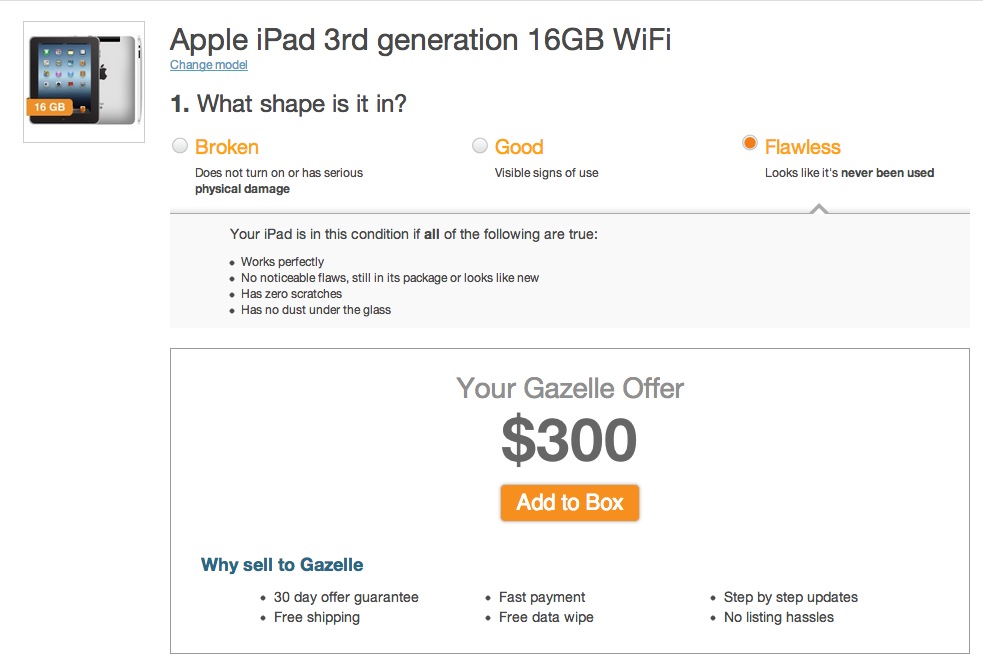Click the What shape is it in question

pos(288,103)
